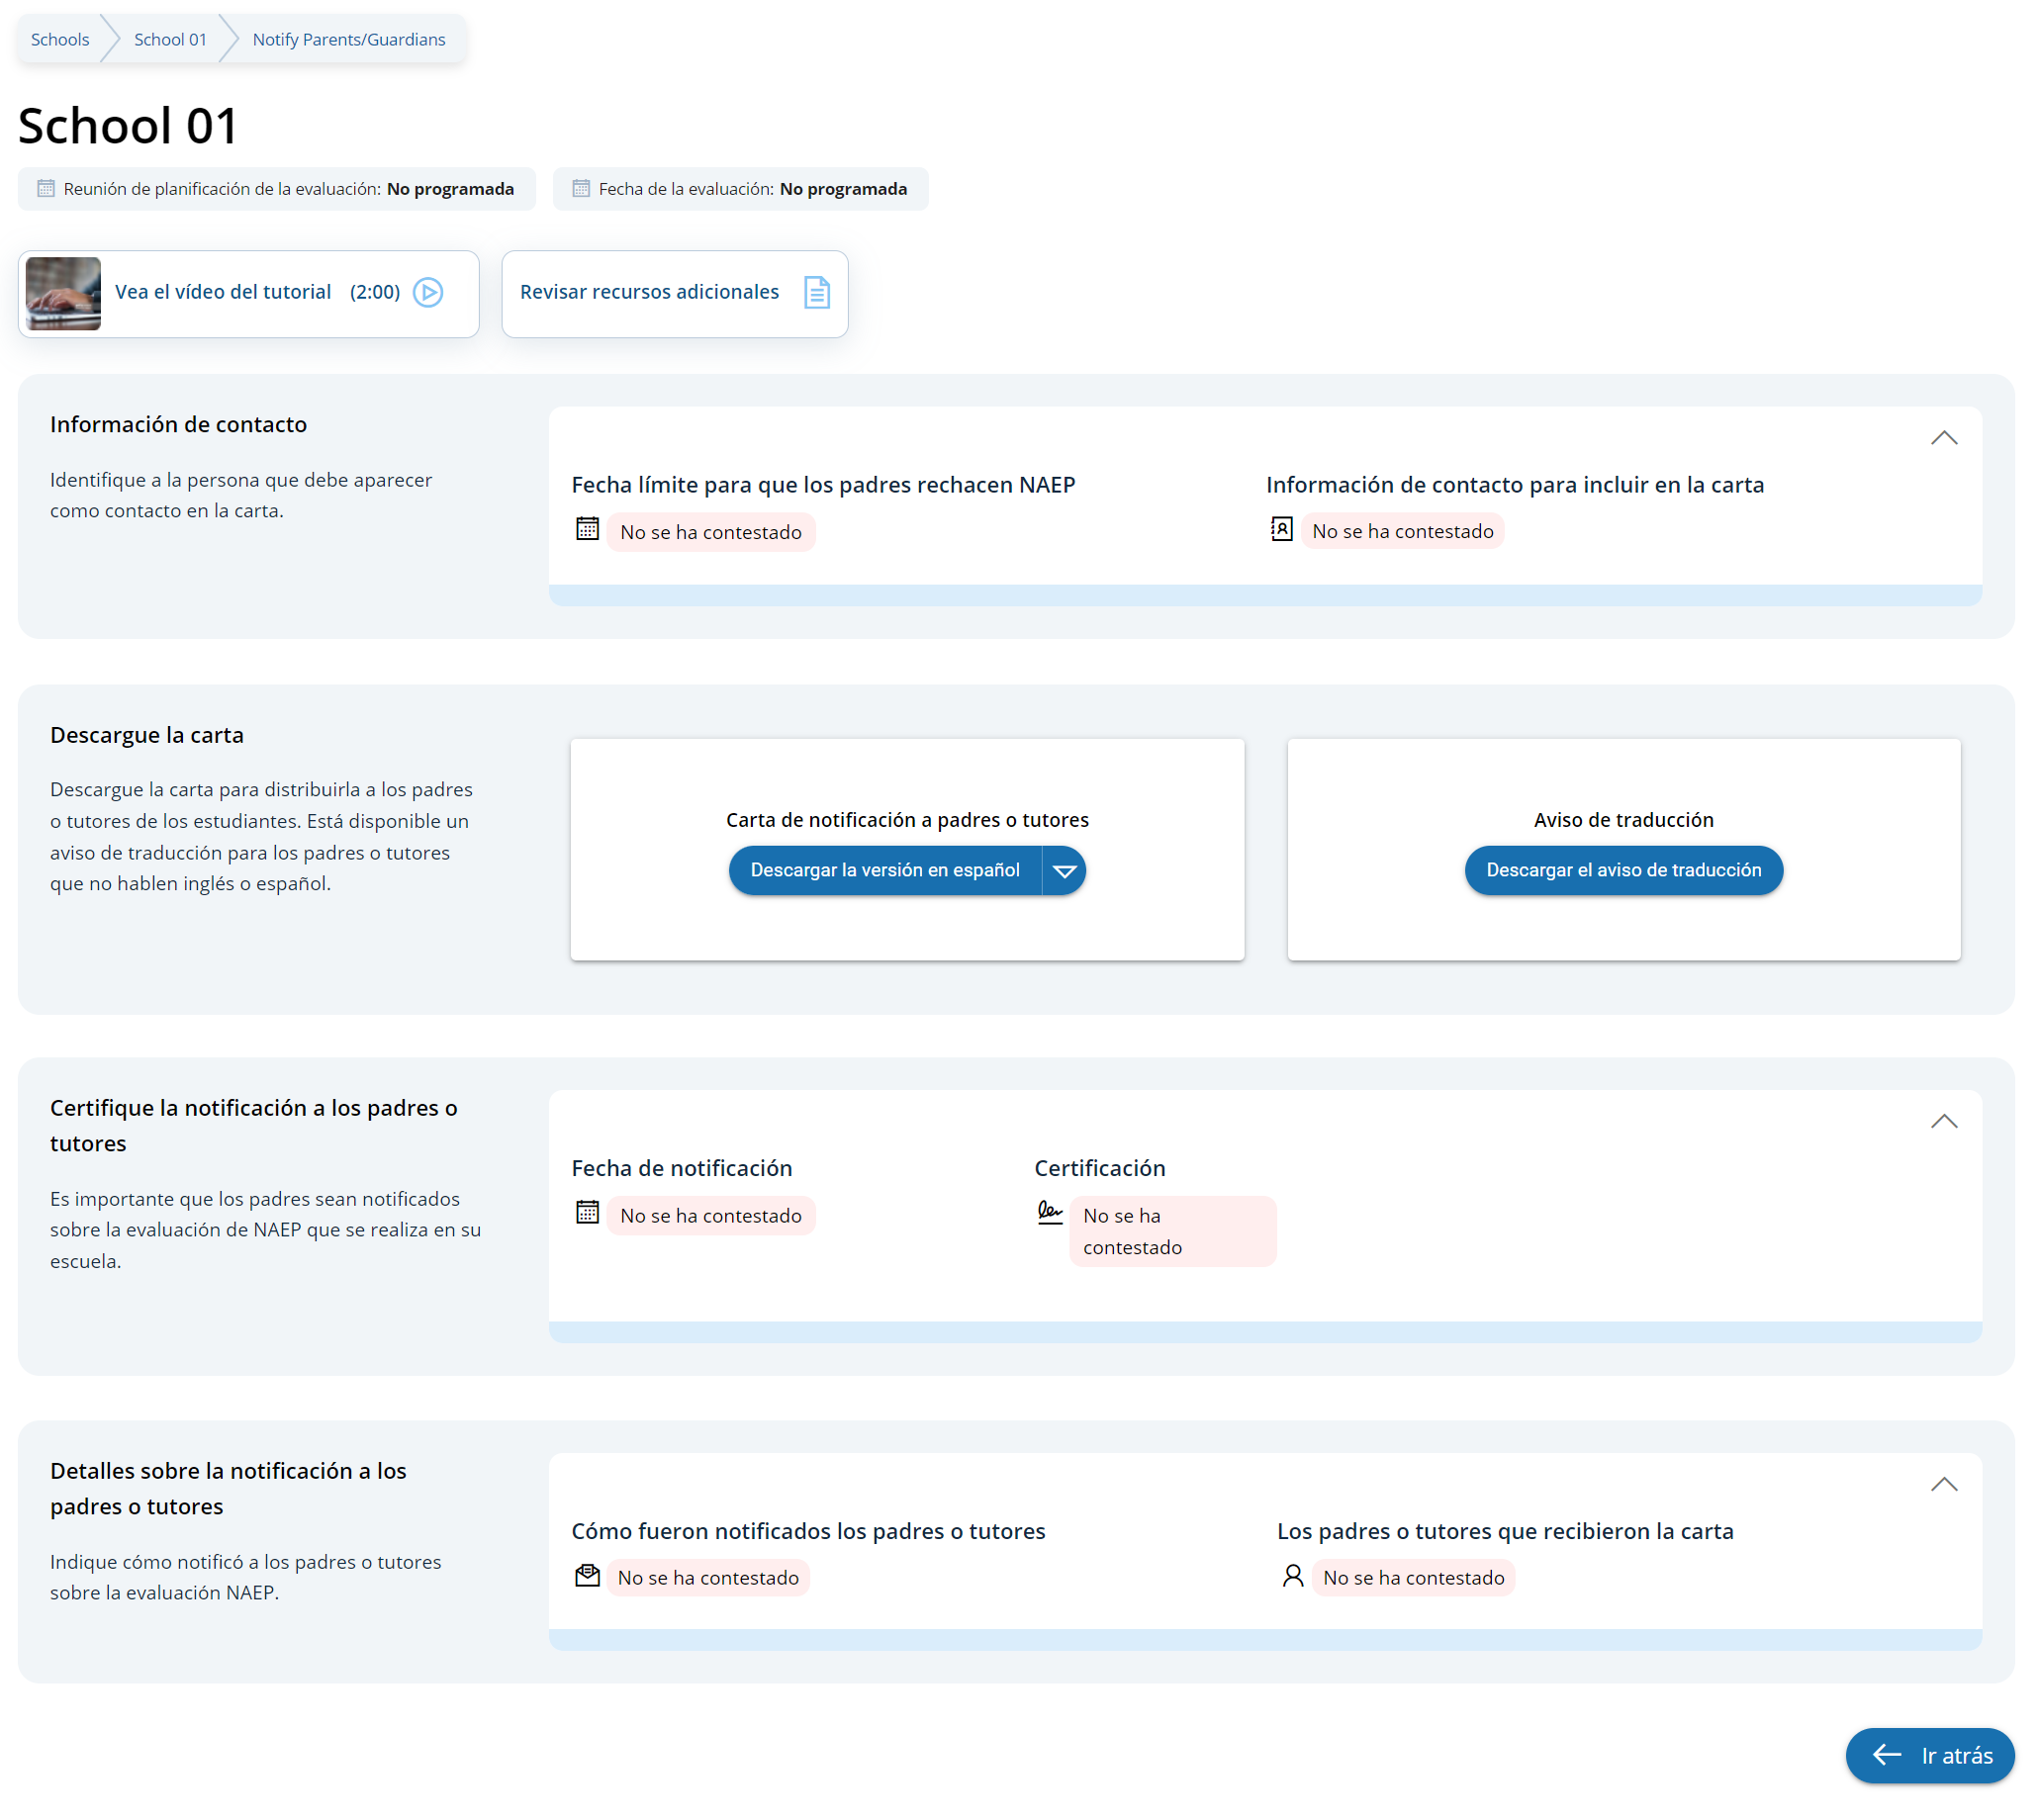
Task: Open Revisar recursos adicionales link
Action: click(x=649, y=292)
